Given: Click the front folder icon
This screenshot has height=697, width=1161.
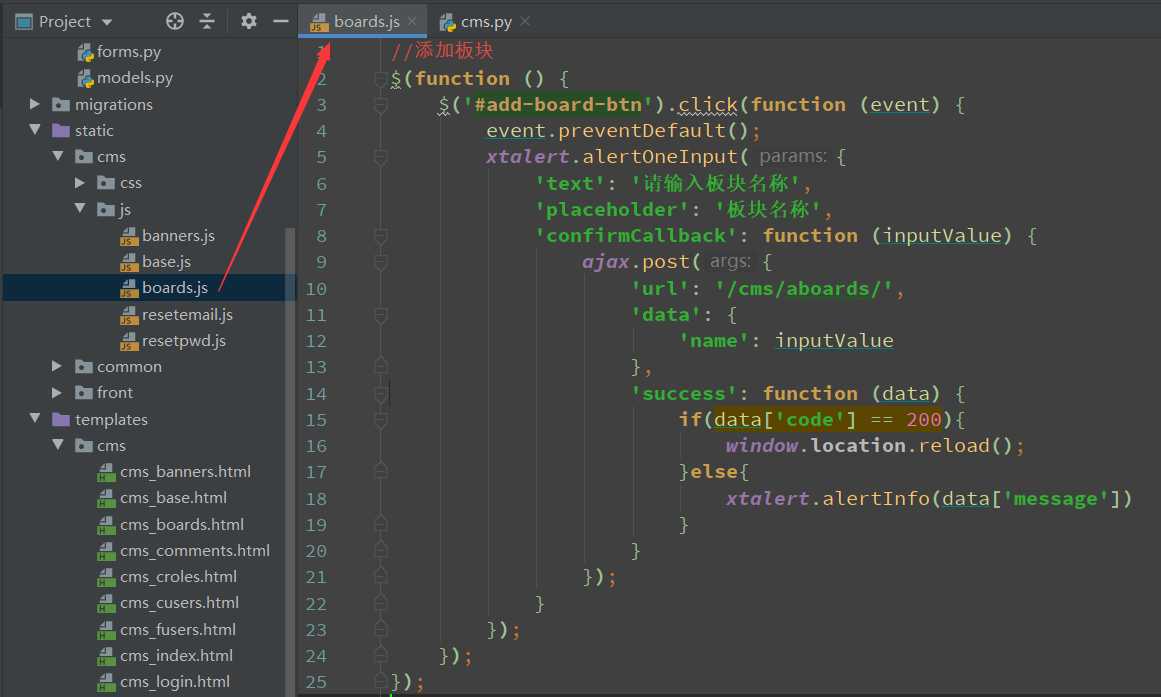Looking at the screenshot, I should (84, 393).
